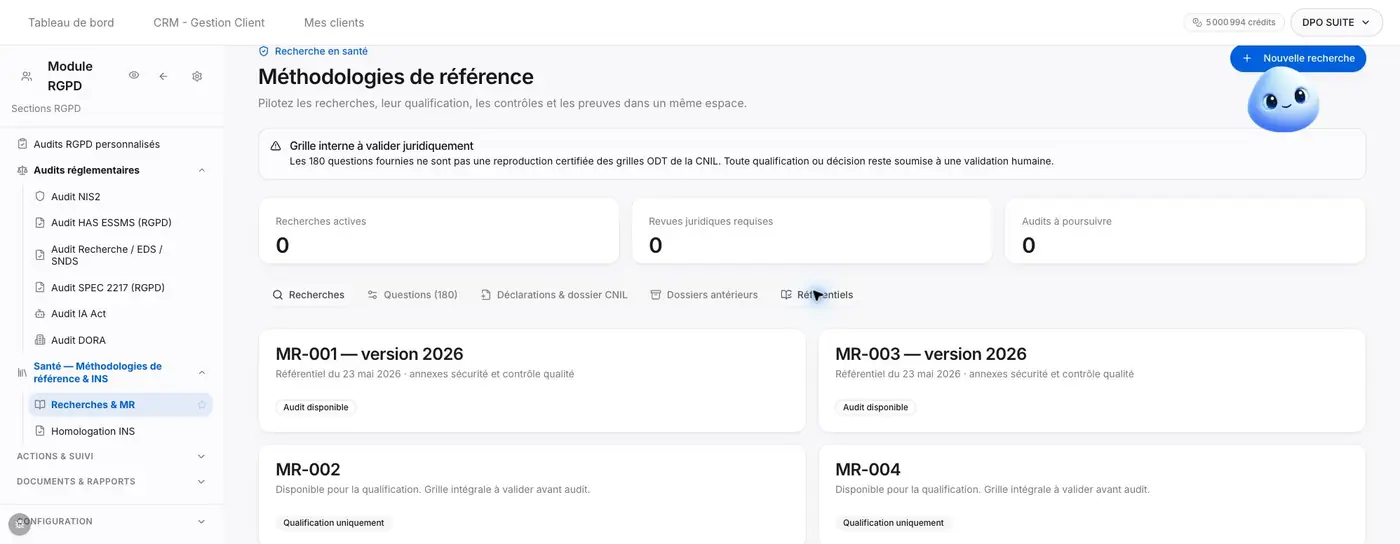This screenshot has height=544, width=1400.
Task: Click the users icon next to Module RGPD
Action: [27, 76]
